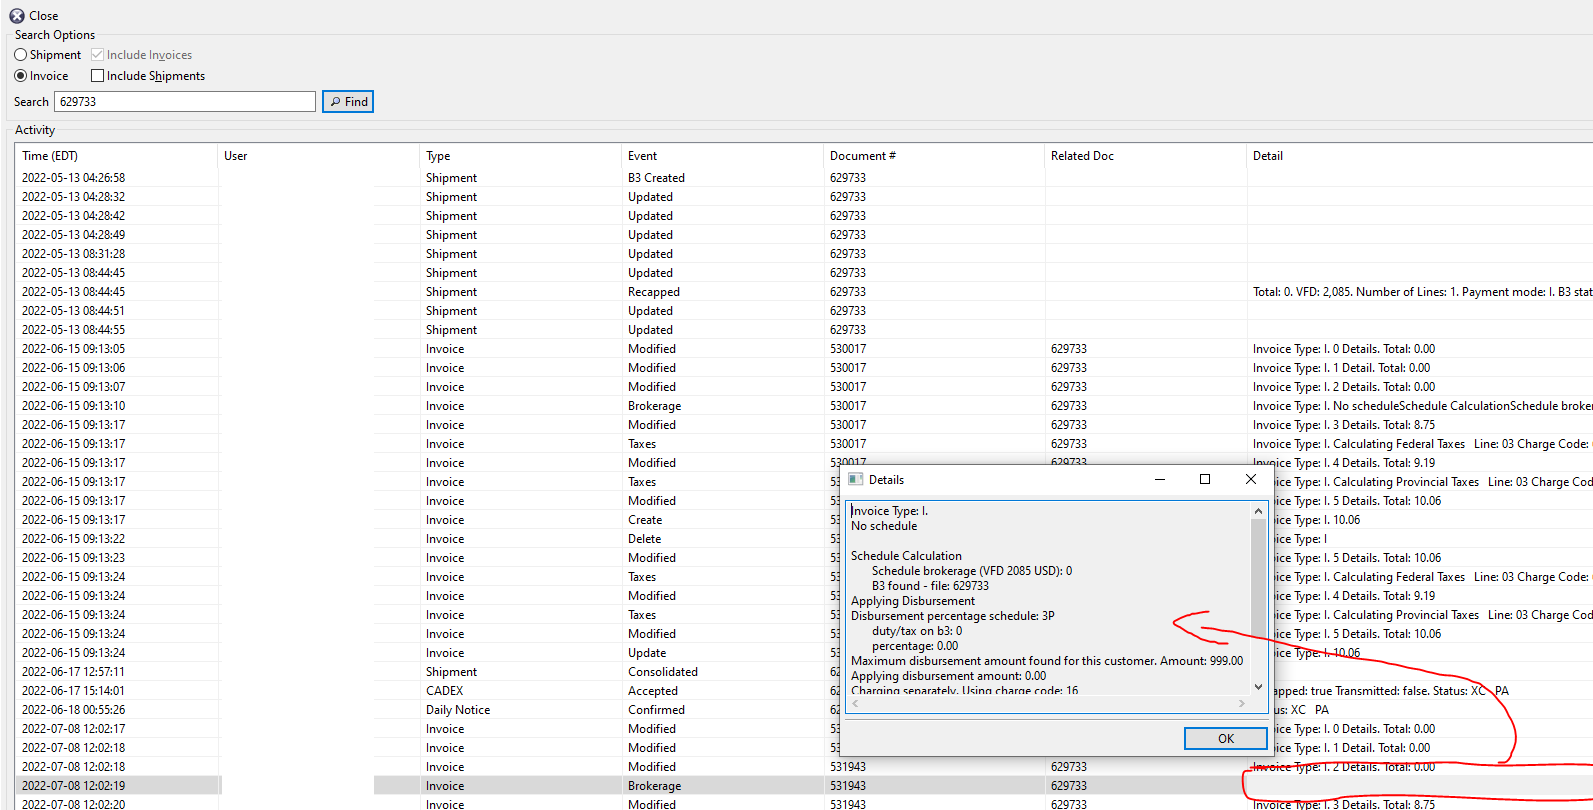Image resolution: width=1593 pixels, height=810 pixels.
Task: Sort by the Event column header
Action: click(723, 156)
